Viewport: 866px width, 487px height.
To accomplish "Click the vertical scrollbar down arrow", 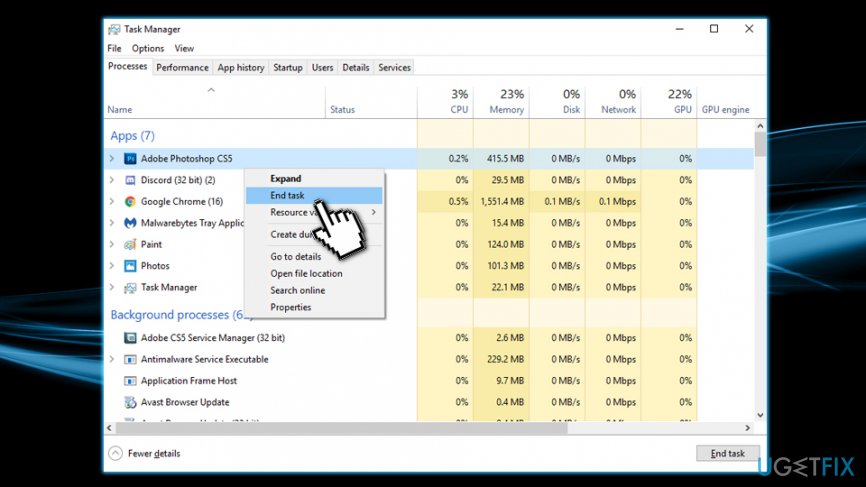I will [x=760, y=415].
